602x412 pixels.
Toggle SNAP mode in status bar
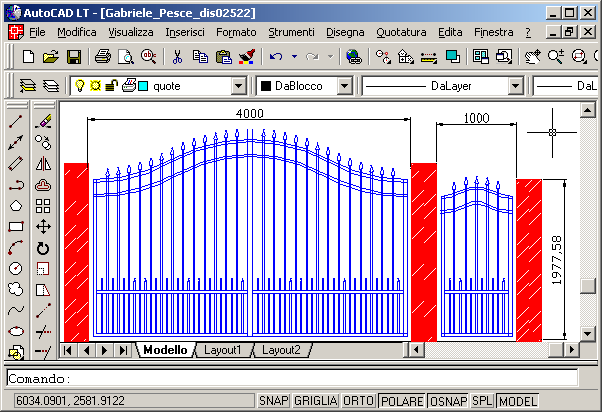tap(273, 401)
